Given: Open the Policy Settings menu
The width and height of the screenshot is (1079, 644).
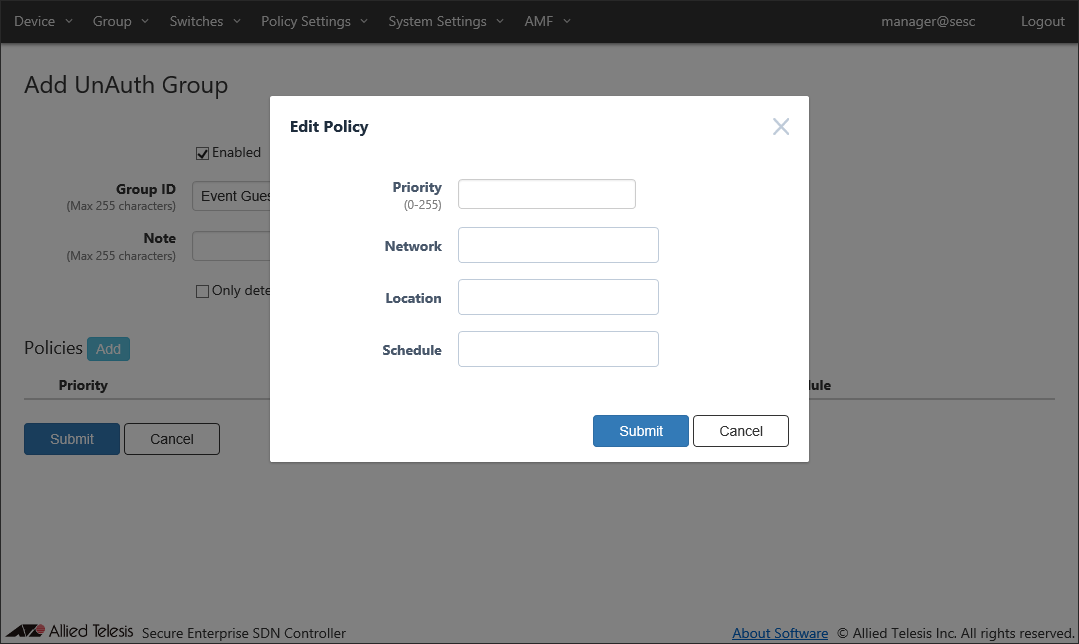Looking at the screenshot, I should (x=314, y=21).
